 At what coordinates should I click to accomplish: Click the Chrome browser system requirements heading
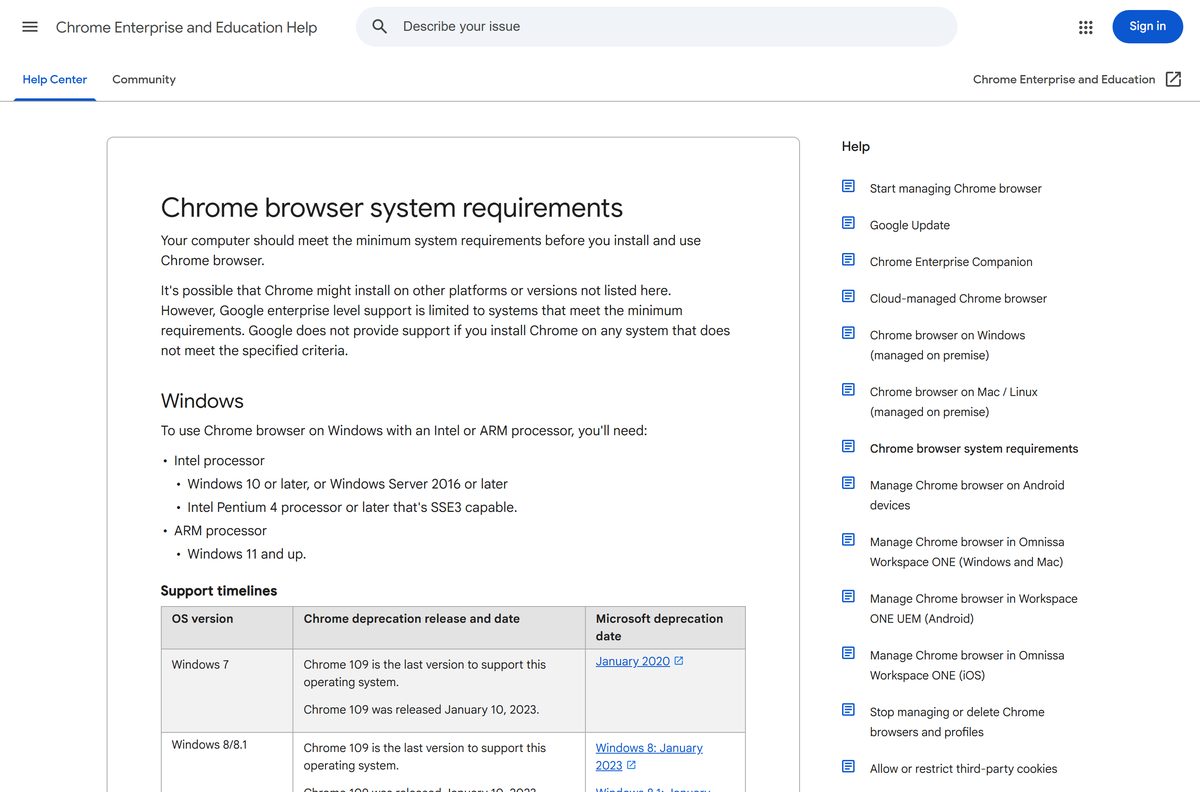pyautogui.click(x=392, y=207)
